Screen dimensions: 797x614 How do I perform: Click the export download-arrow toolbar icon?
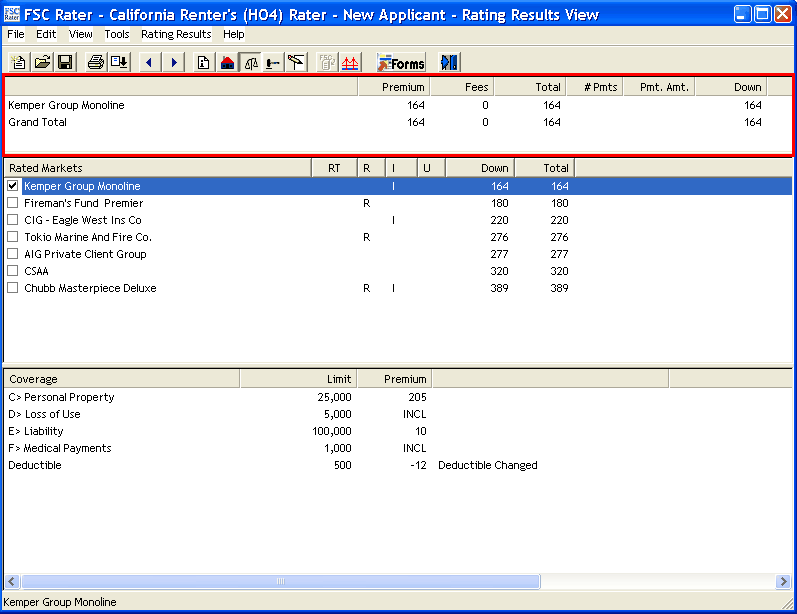point(119,63)
